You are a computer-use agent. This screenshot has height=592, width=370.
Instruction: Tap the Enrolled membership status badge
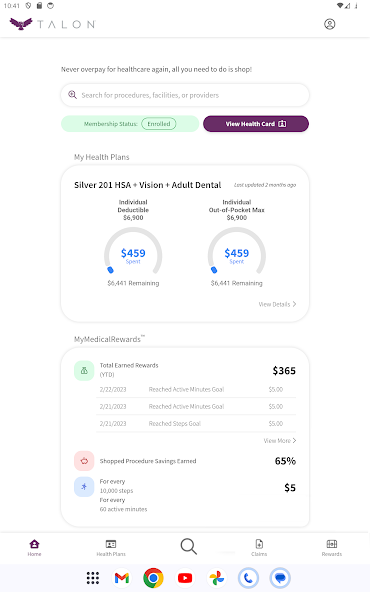coord(159,124)
